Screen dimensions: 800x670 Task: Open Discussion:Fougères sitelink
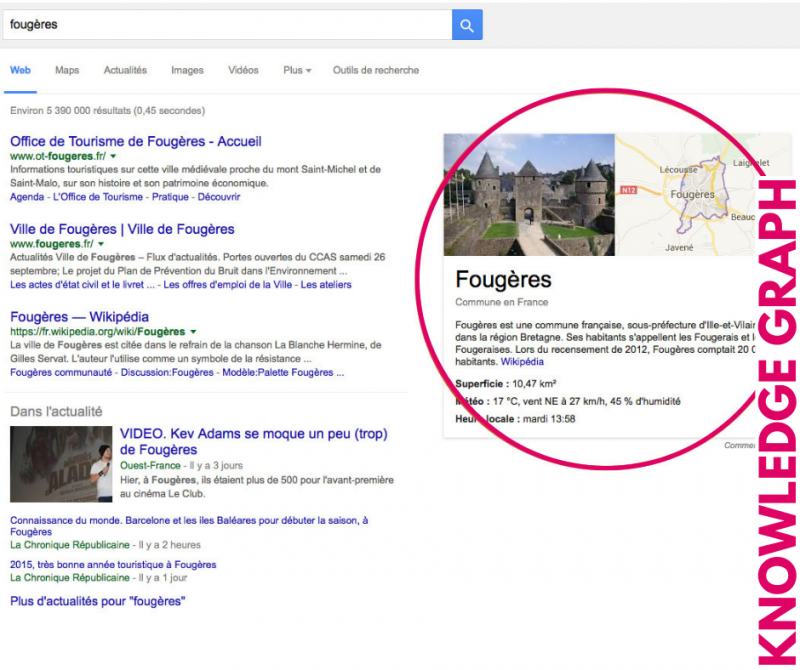167,373
